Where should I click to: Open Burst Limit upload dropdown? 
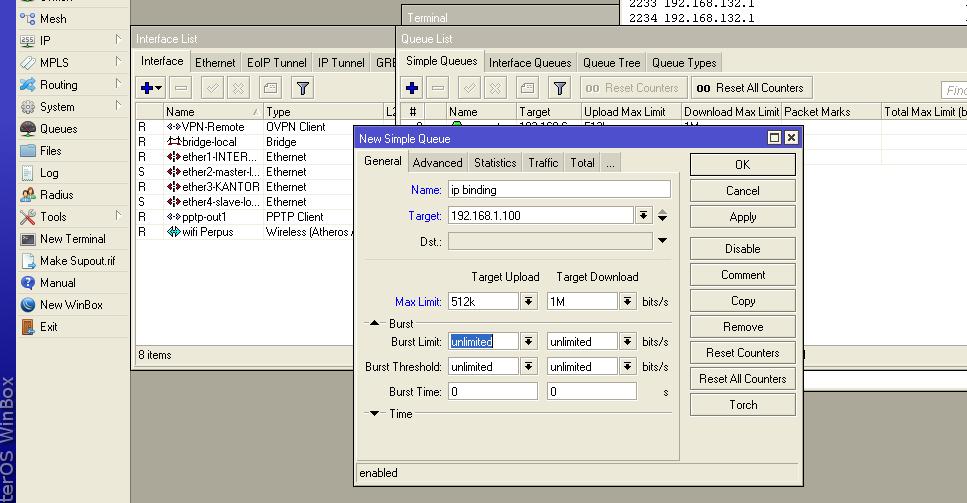[529, 341]
